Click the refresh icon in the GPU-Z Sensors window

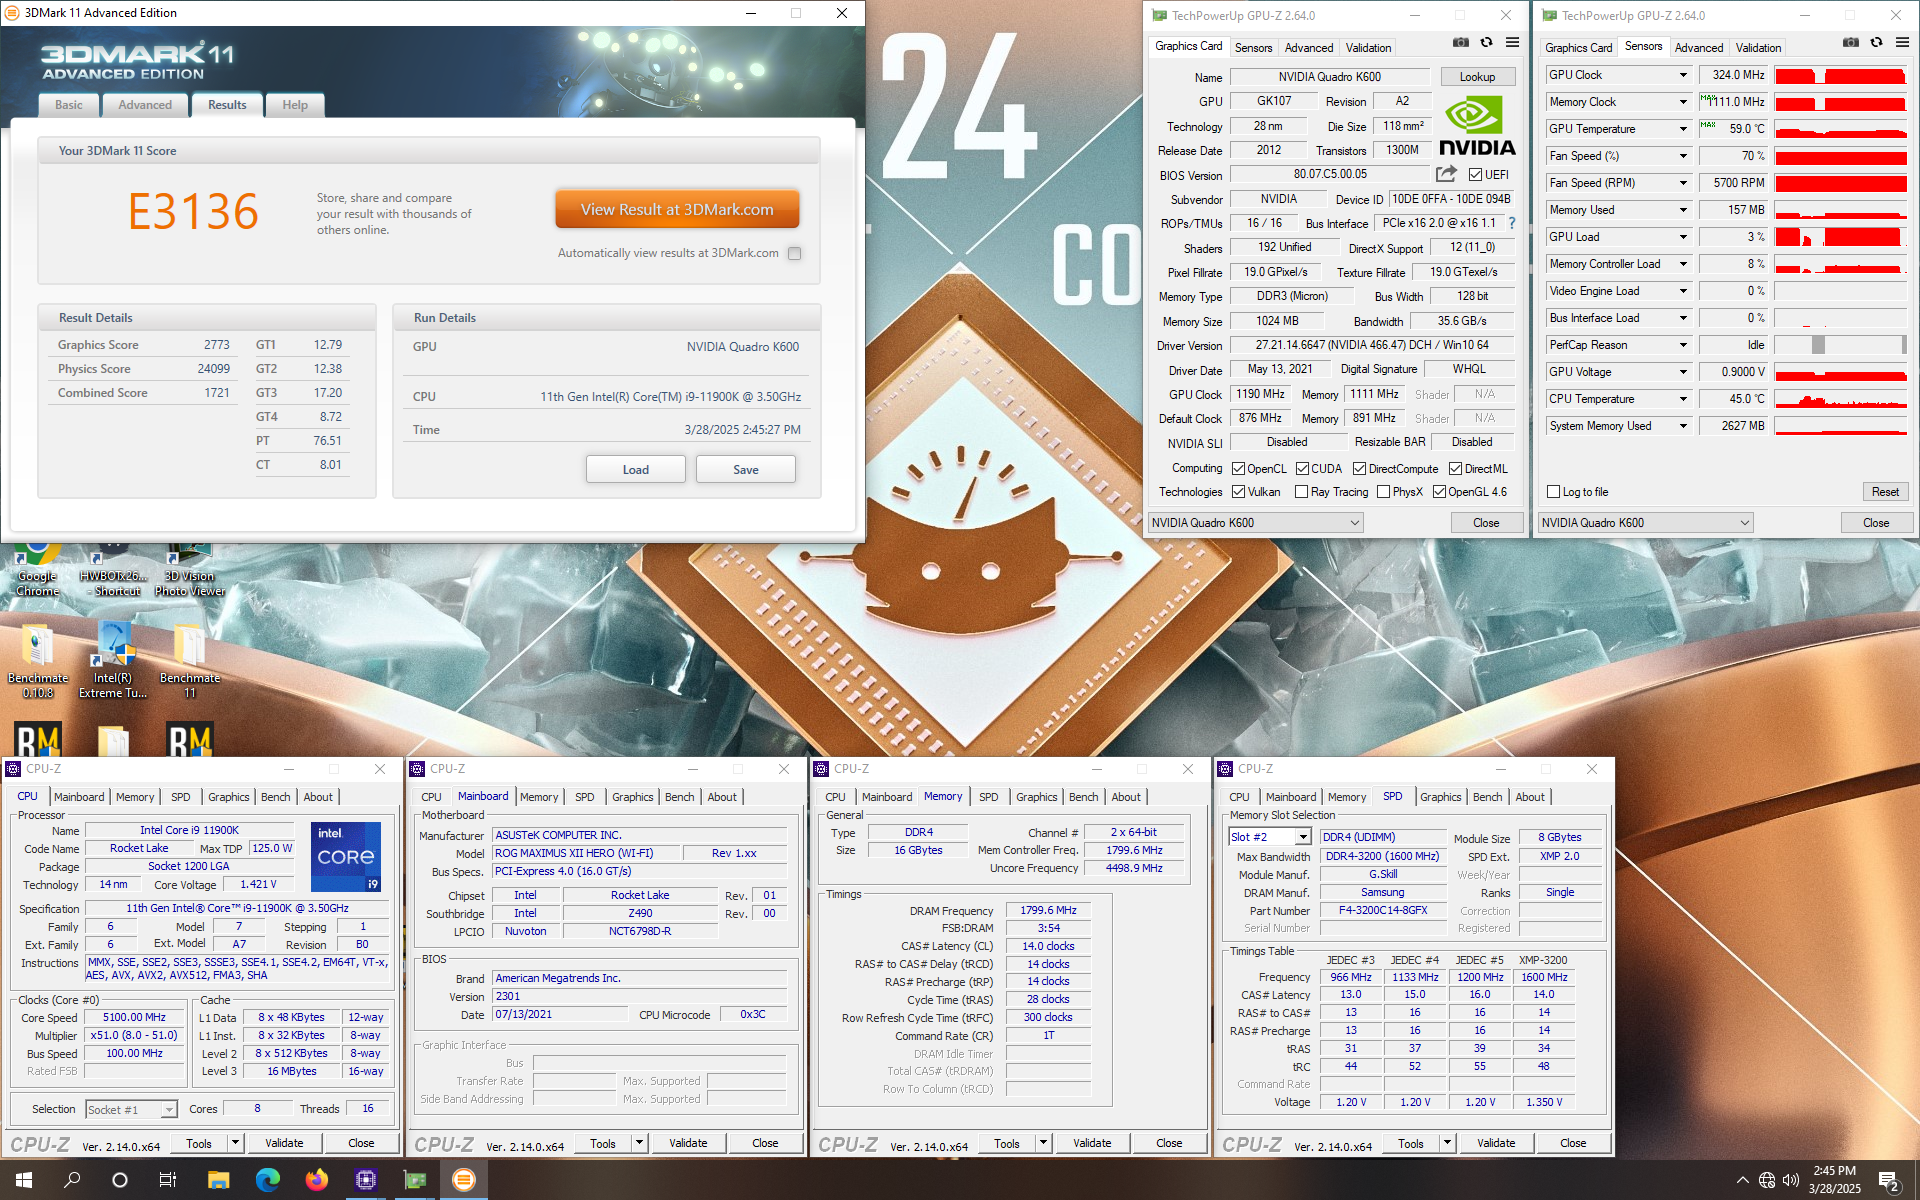point(1876,42)
